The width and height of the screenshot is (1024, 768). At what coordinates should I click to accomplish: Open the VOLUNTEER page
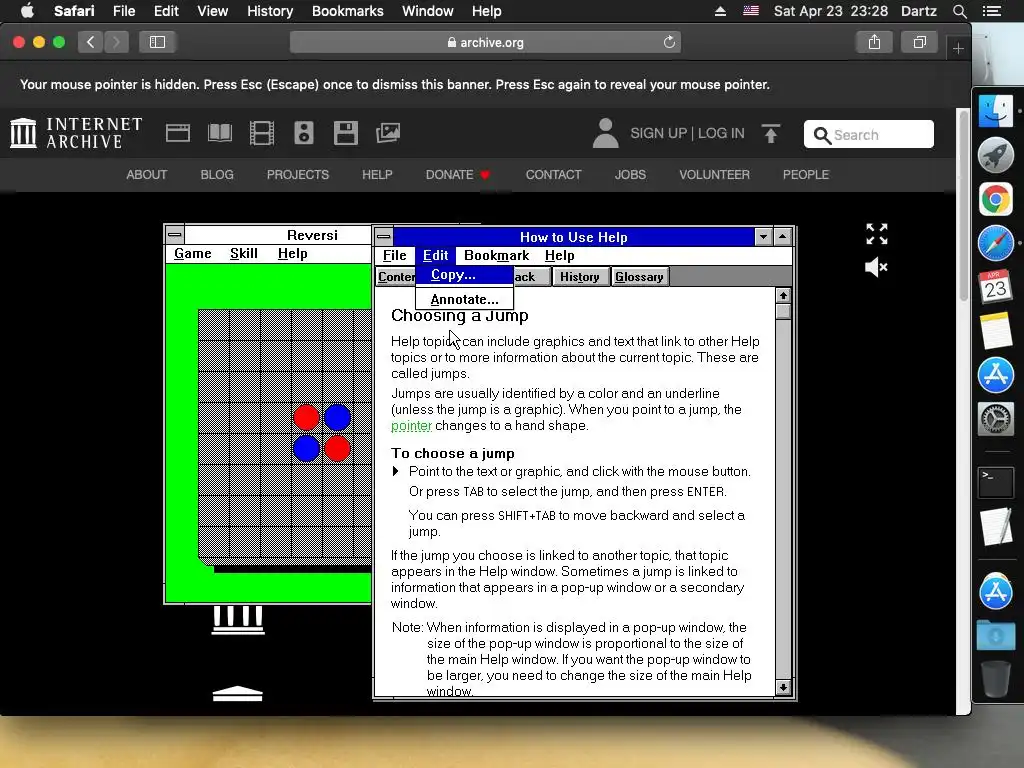[x=714, y=175]
